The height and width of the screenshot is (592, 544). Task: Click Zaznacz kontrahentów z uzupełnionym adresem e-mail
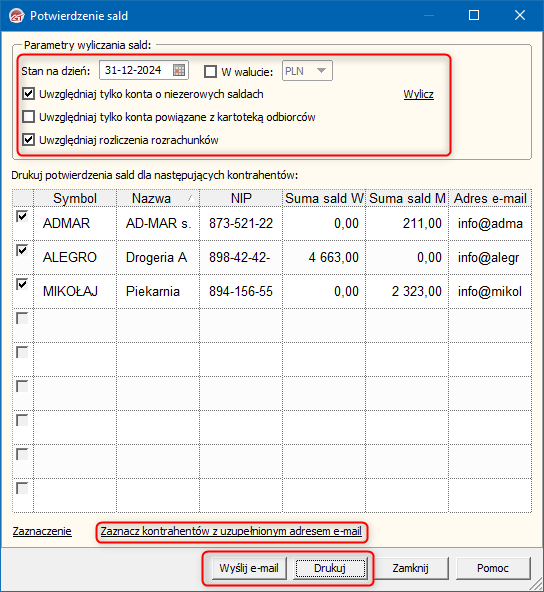coord(231,531)
